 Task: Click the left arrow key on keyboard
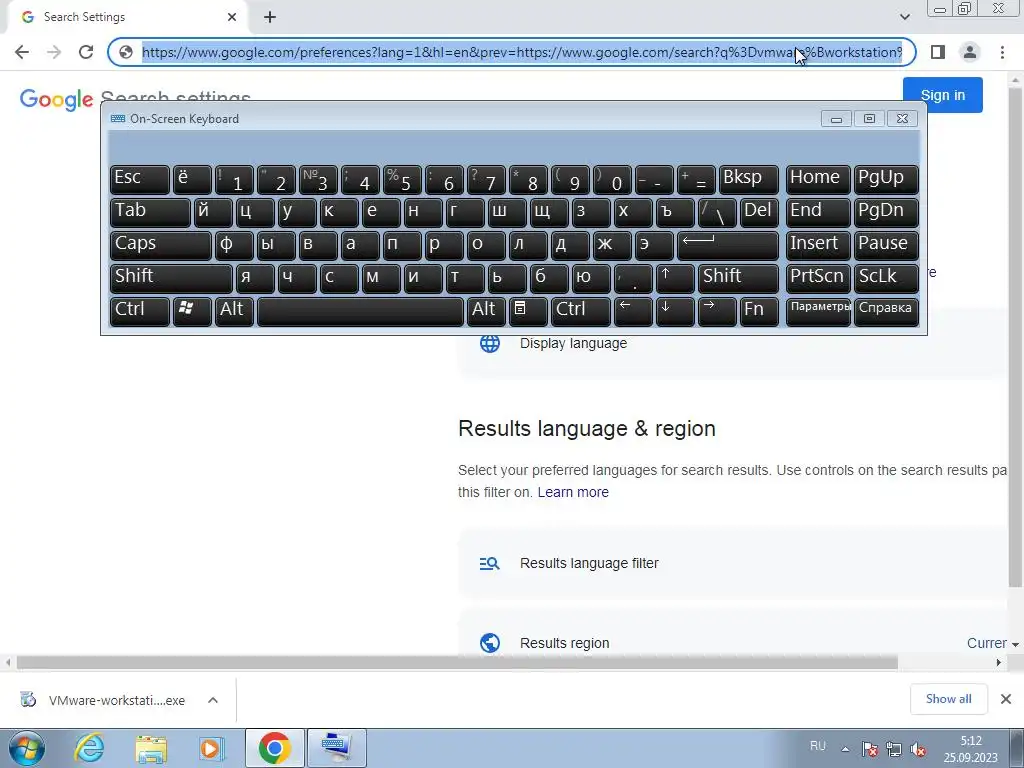633,312
